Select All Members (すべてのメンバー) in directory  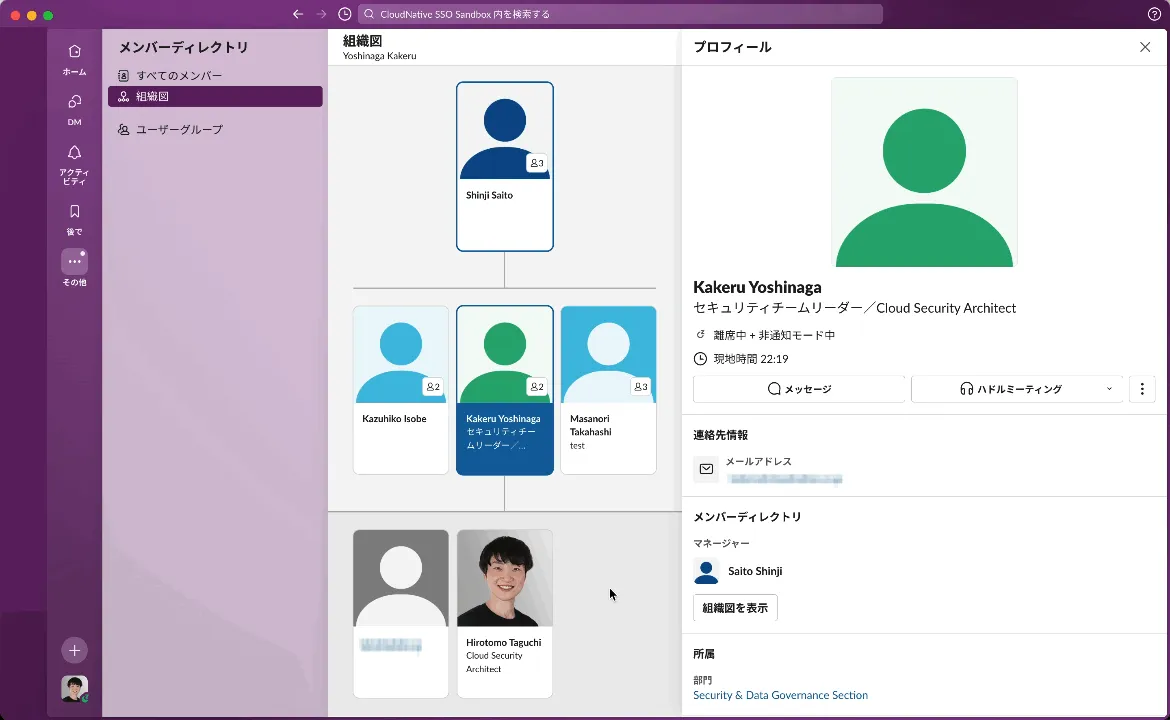[179, 76]
